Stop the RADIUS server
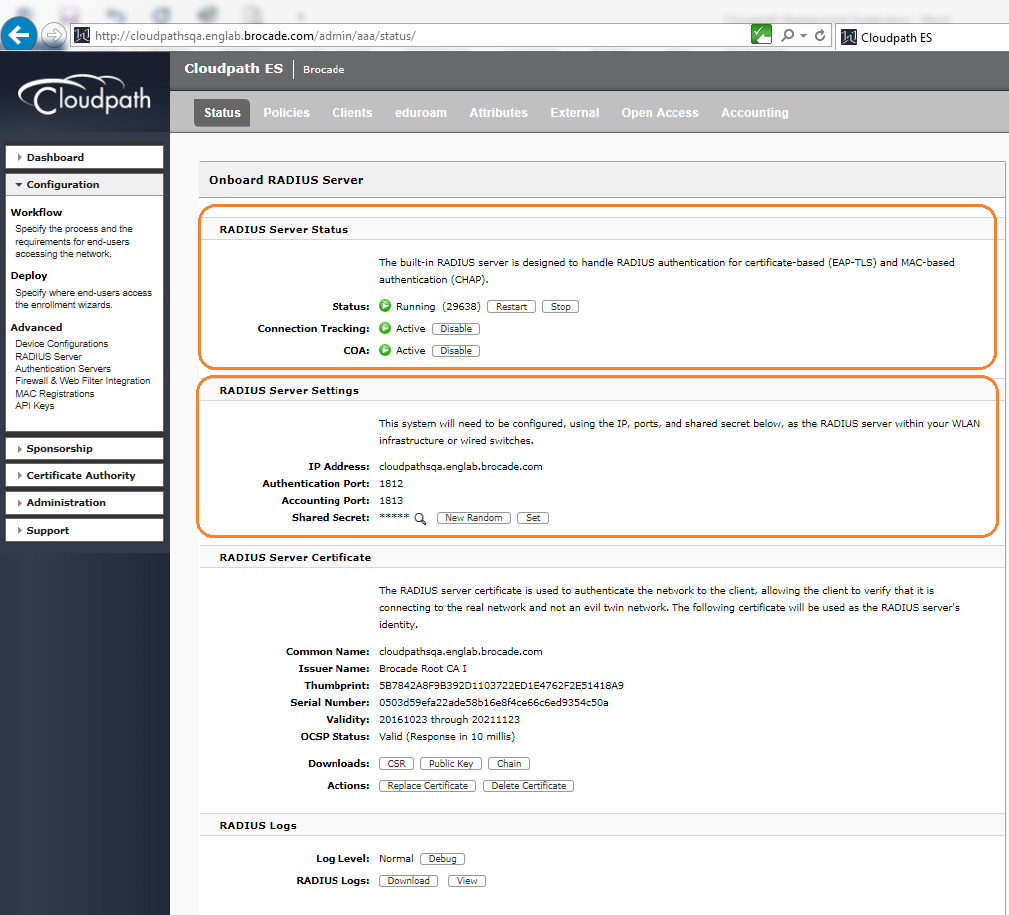The width and height of the screenshot is (1009, 915). [x=560, y=307]
